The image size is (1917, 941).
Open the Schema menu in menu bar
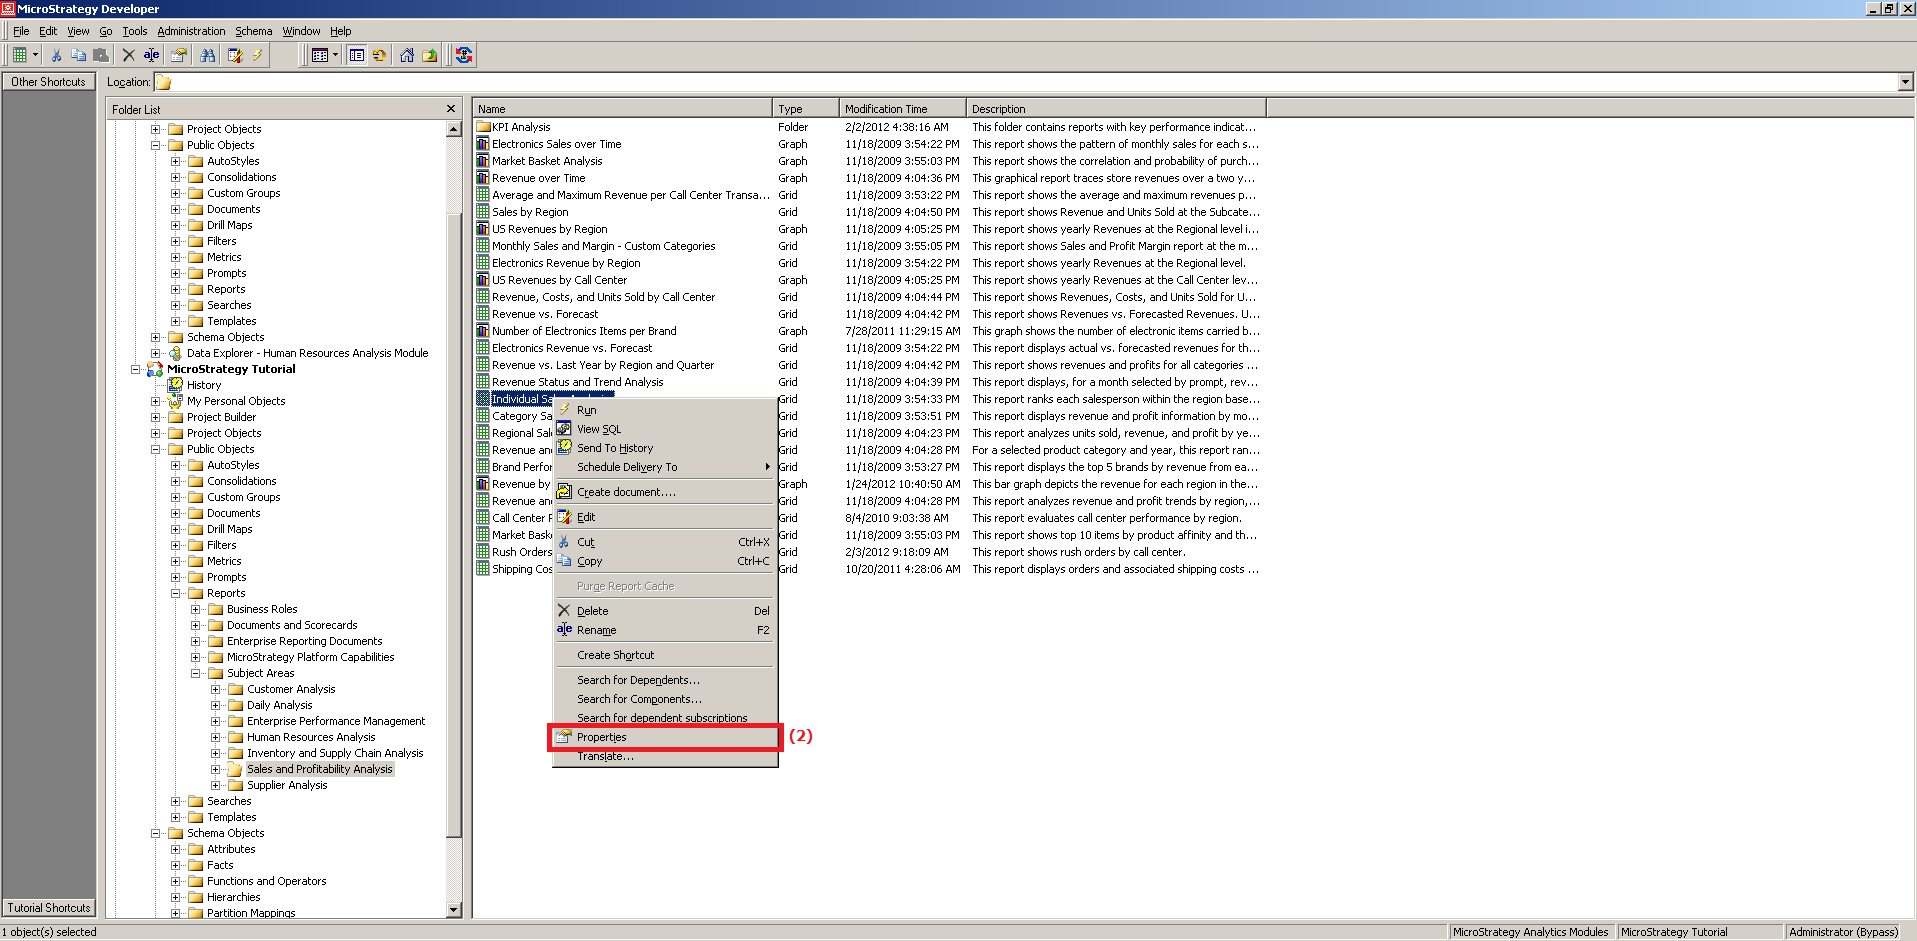click(253, 31)
